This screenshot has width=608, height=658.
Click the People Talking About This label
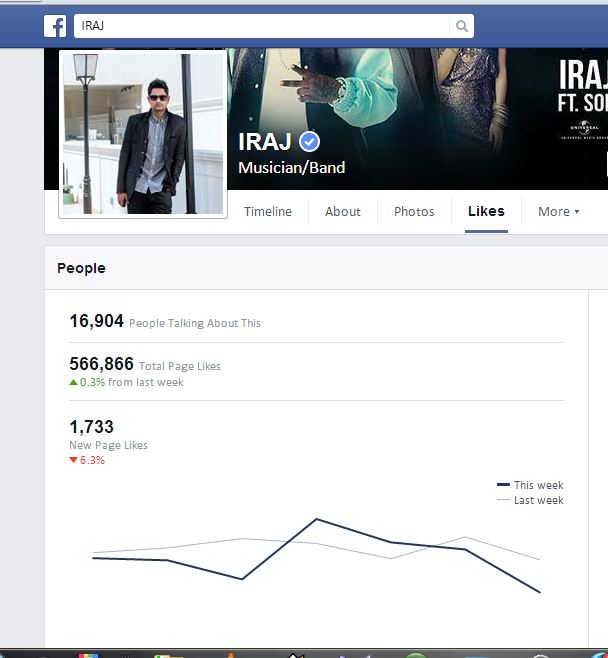click(x=195, y=323)
